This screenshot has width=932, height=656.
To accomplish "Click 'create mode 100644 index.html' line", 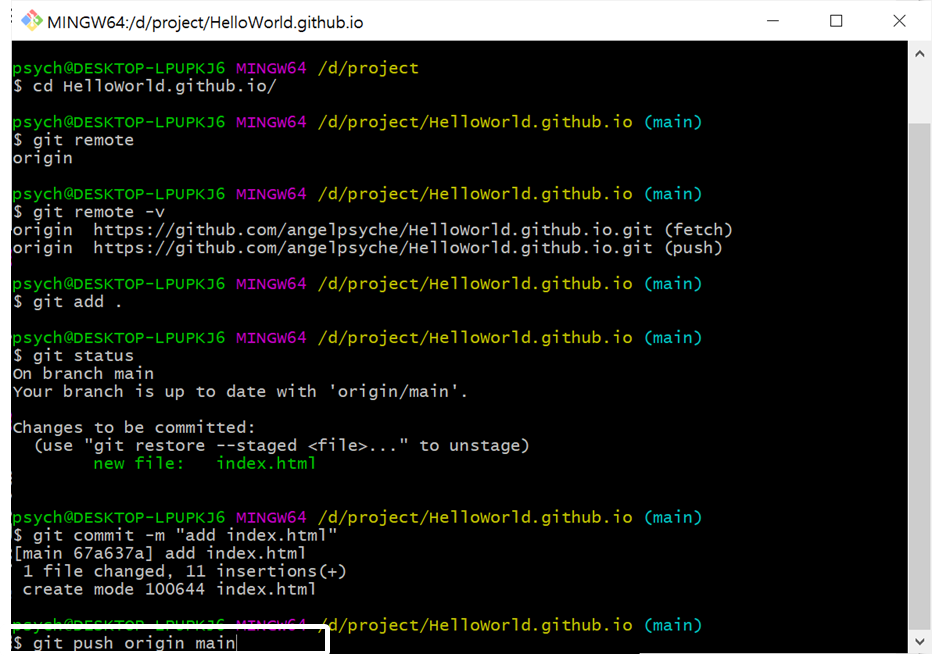I will [169, 589].
